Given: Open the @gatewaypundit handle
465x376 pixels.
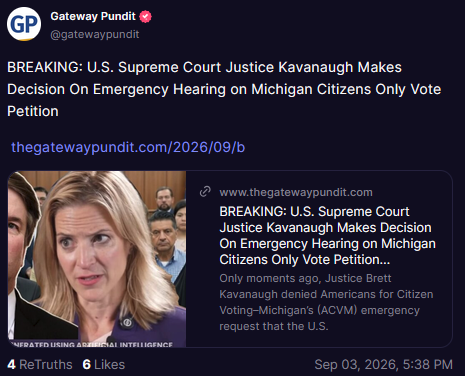Looking at the screenshot, I should pos(95,34).
